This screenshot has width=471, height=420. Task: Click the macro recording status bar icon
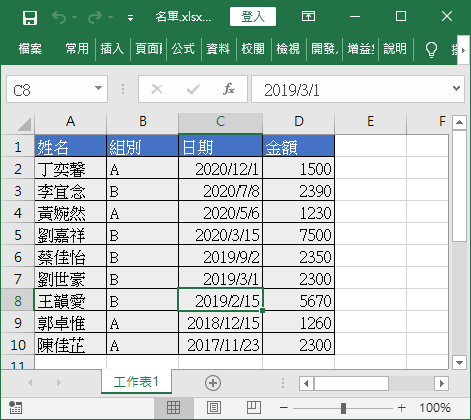point(15,407)
